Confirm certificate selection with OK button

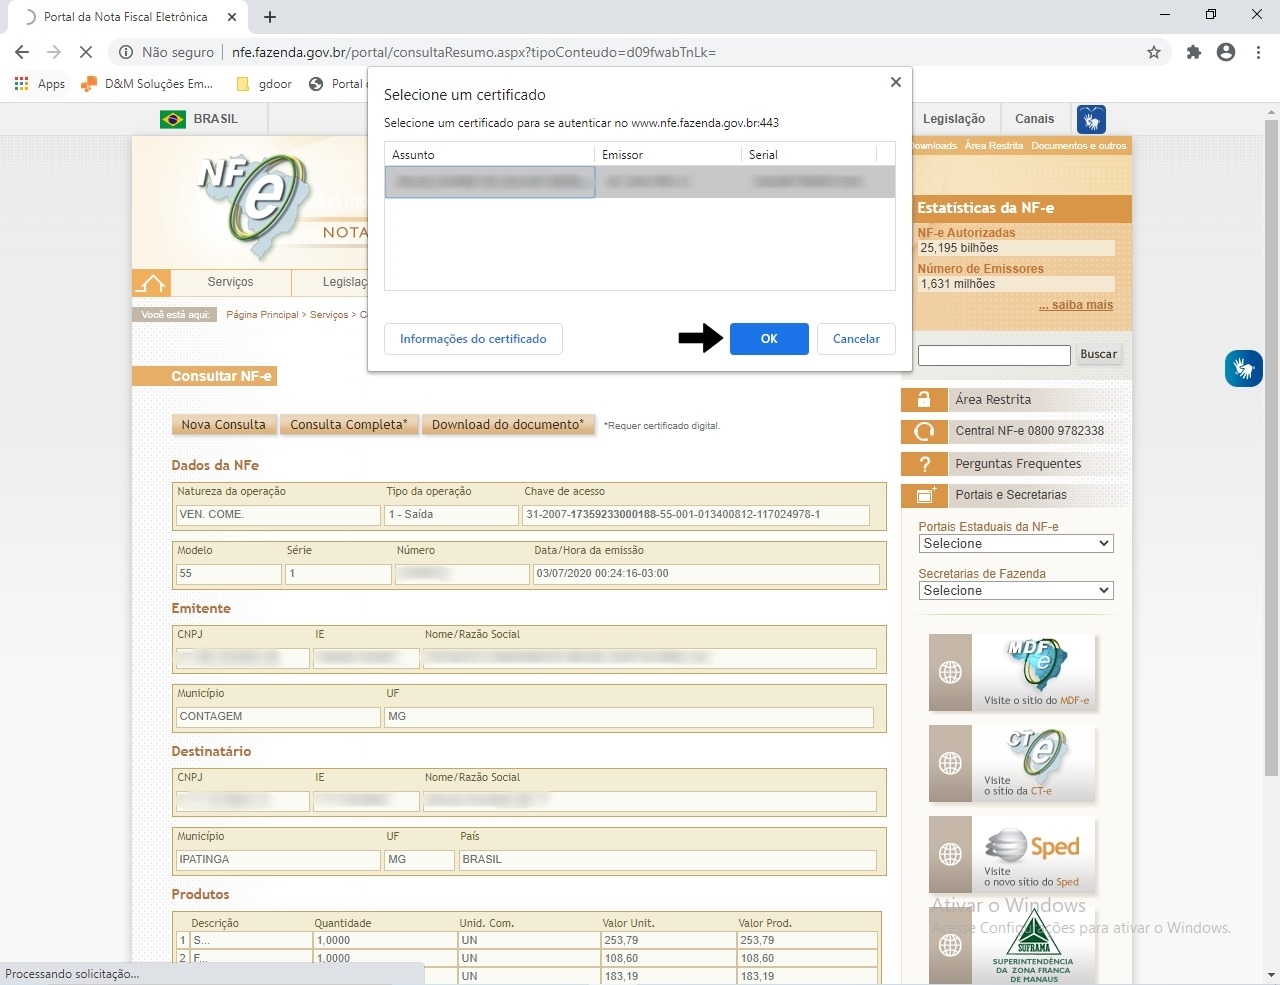769,339
